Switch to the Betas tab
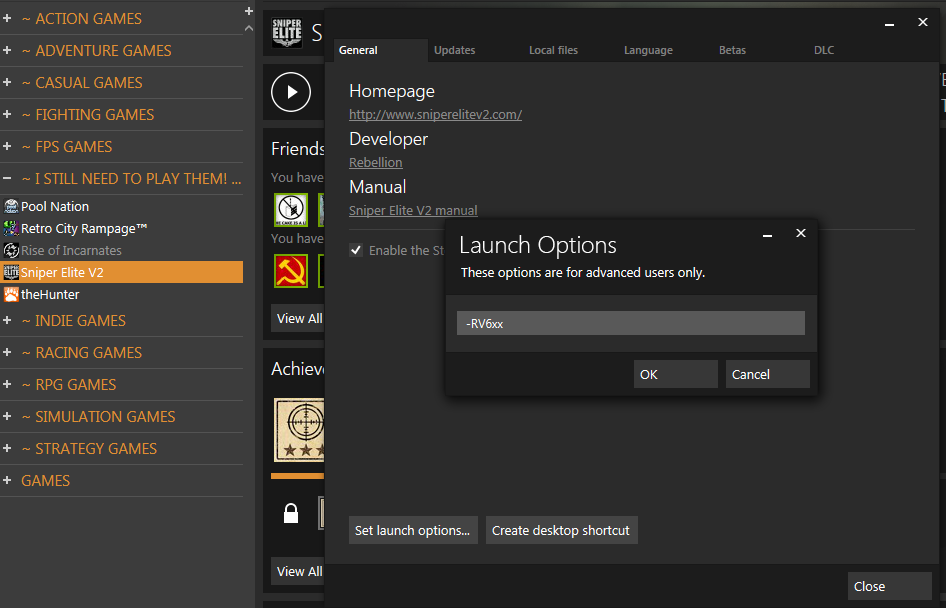 [732, 50]
